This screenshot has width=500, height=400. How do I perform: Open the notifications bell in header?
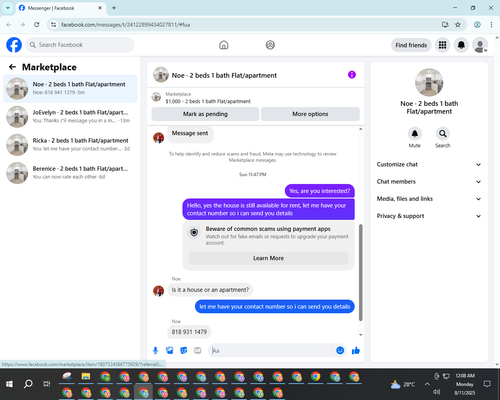[x=461, y=45]
